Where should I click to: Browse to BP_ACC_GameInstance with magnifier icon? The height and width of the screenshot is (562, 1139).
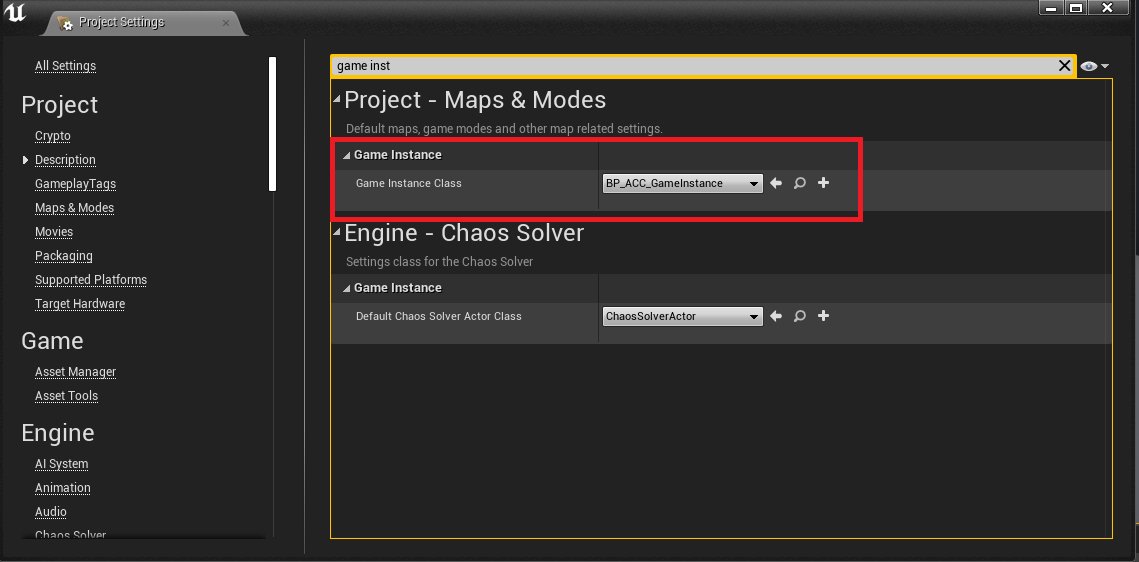click(800, 183)
